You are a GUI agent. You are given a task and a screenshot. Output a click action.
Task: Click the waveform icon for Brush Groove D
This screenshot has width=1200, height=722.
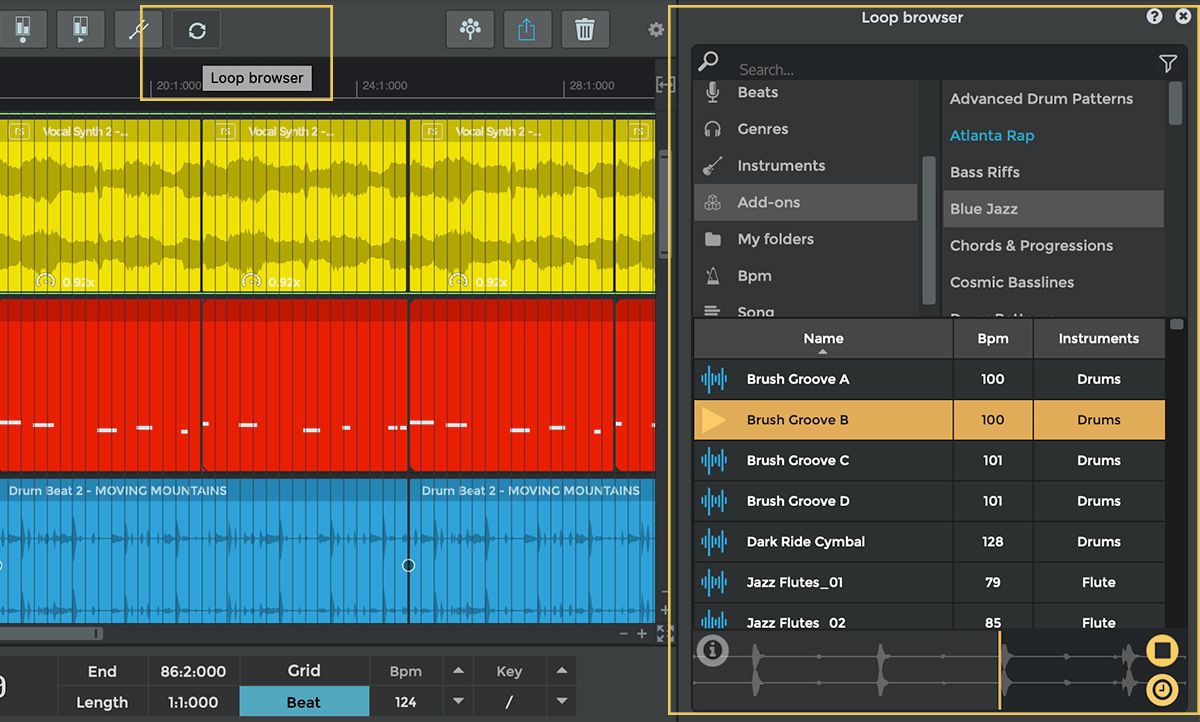click(x=714, y=501)
